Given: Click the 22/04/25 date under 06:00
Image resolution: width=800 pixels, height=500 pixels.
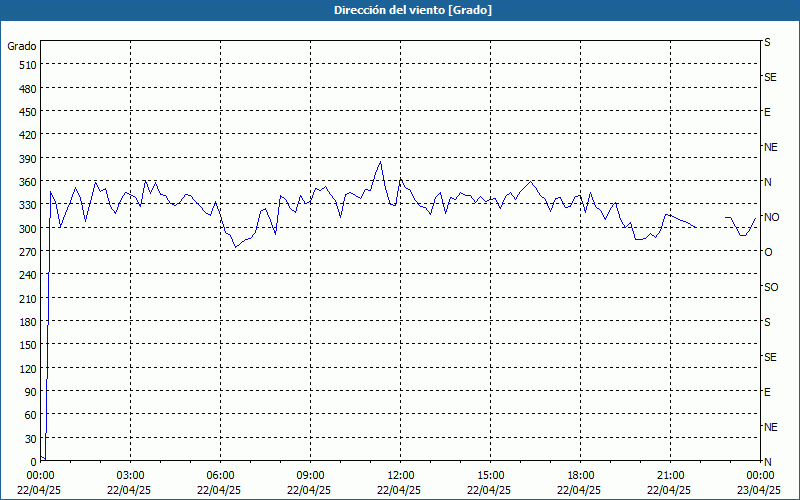Looking at the screenshot, I should [x=220, y=490].
